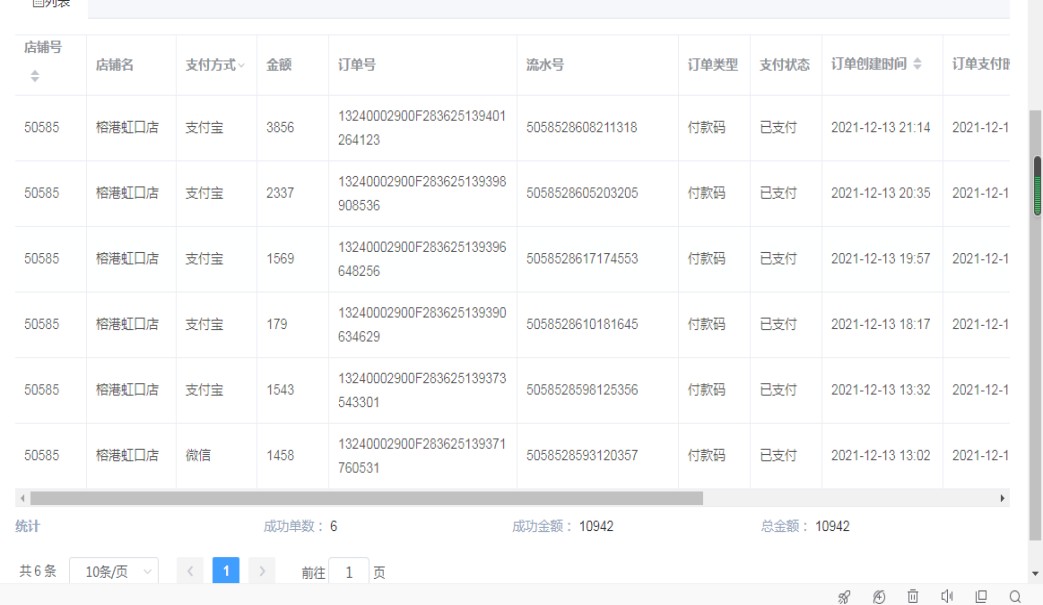Go to previous page with left chevron

[193, 572]
